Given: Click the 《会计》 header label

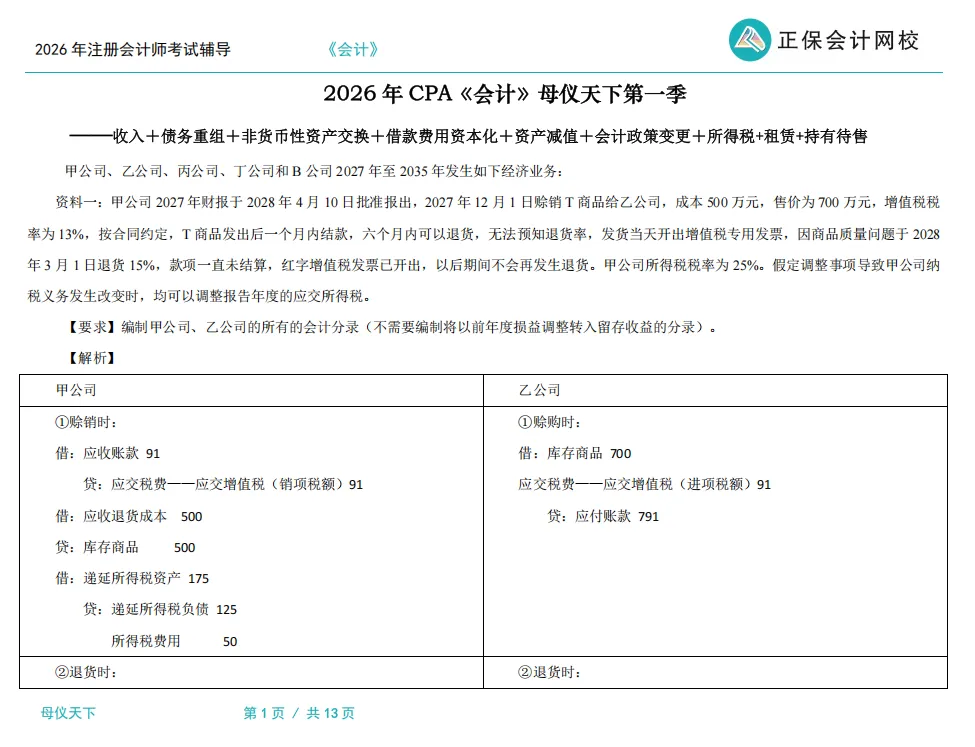Looking at the screenshot, I should [353, 49].
